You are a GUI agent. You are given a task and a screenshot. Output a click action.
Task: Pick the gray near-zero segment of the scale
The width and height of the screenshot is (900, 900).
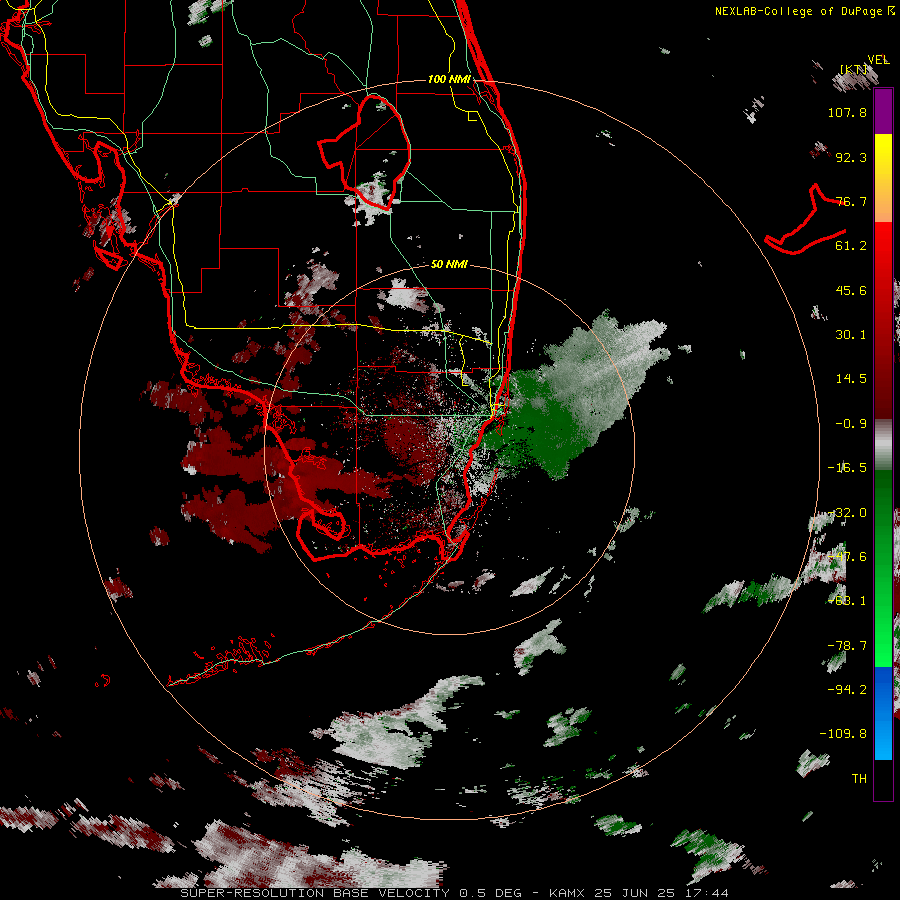[883, 445]
